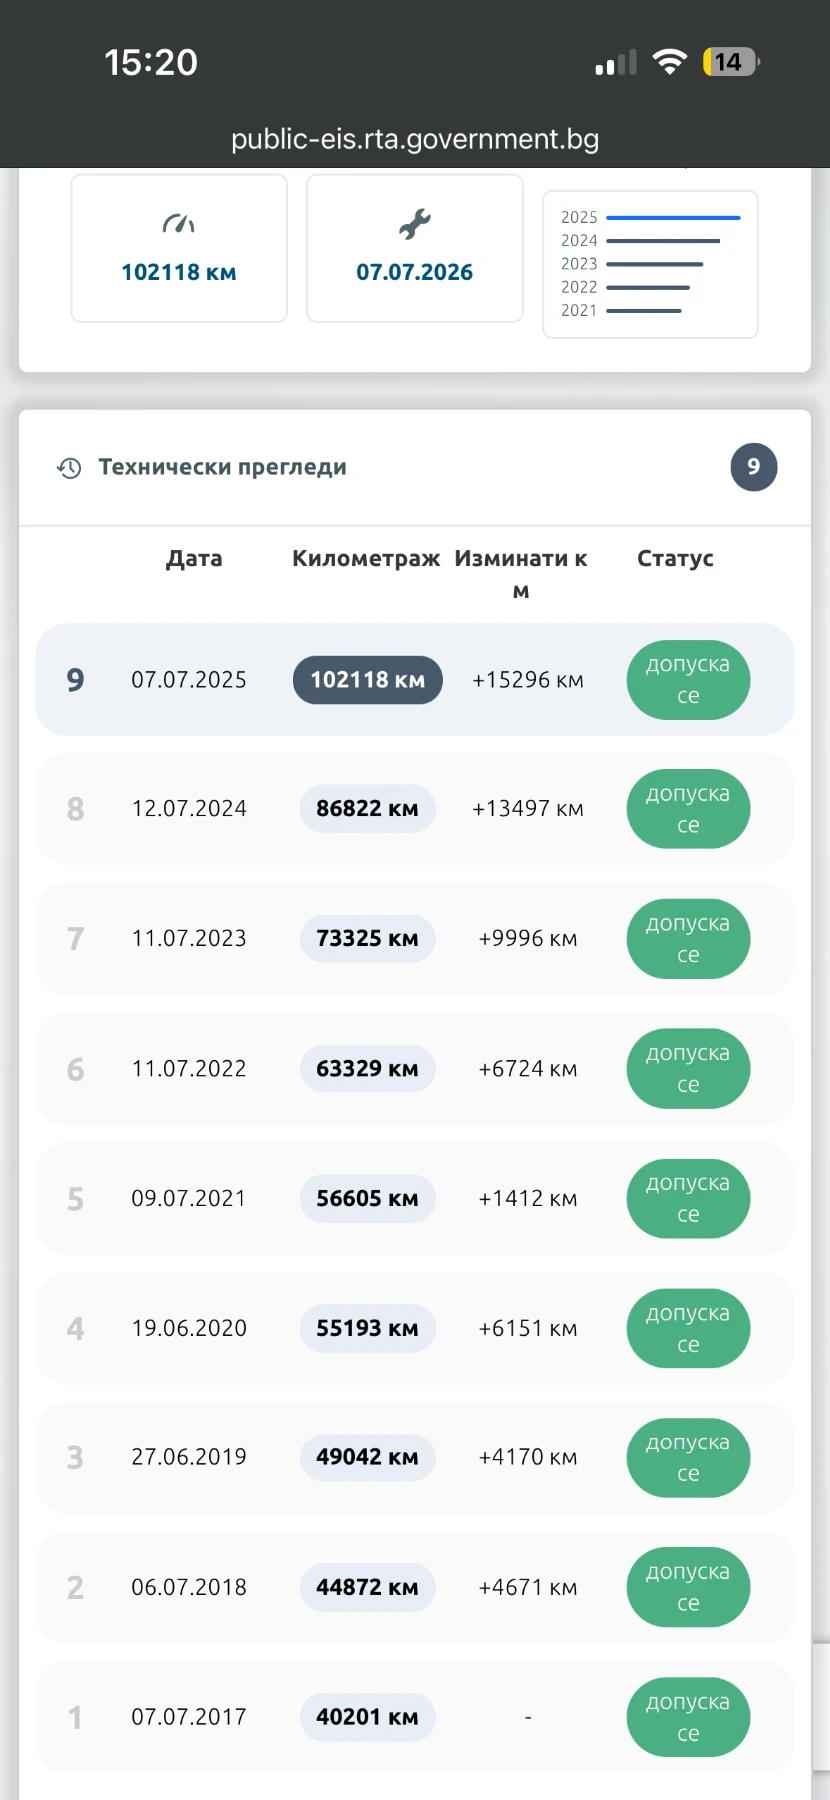Tap the Wi-Fi status icon
Screen dimensions: 830x1800
tap(669, 62)
